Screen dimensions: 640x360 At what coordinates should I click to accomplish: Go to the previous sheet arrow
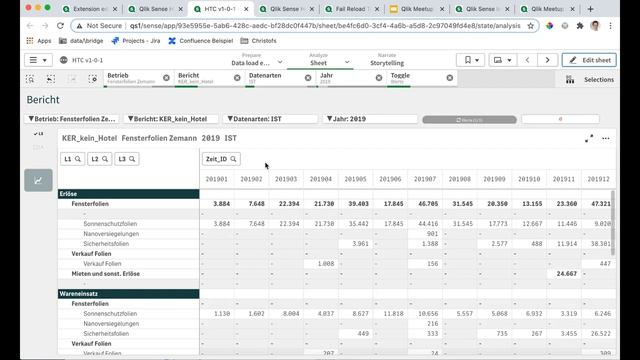[527, 60]
